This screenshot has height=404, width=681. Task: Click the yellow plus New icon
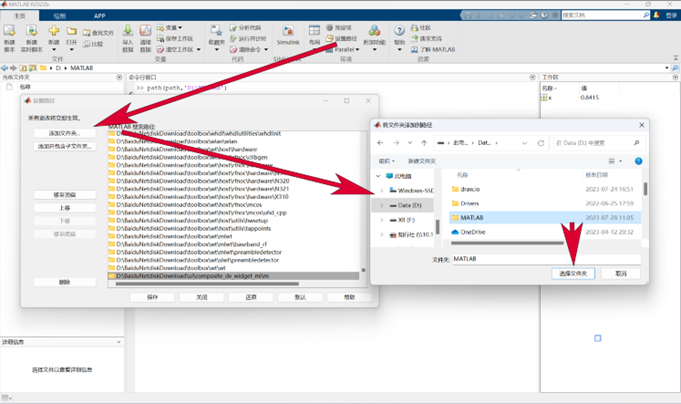(54, 31)
